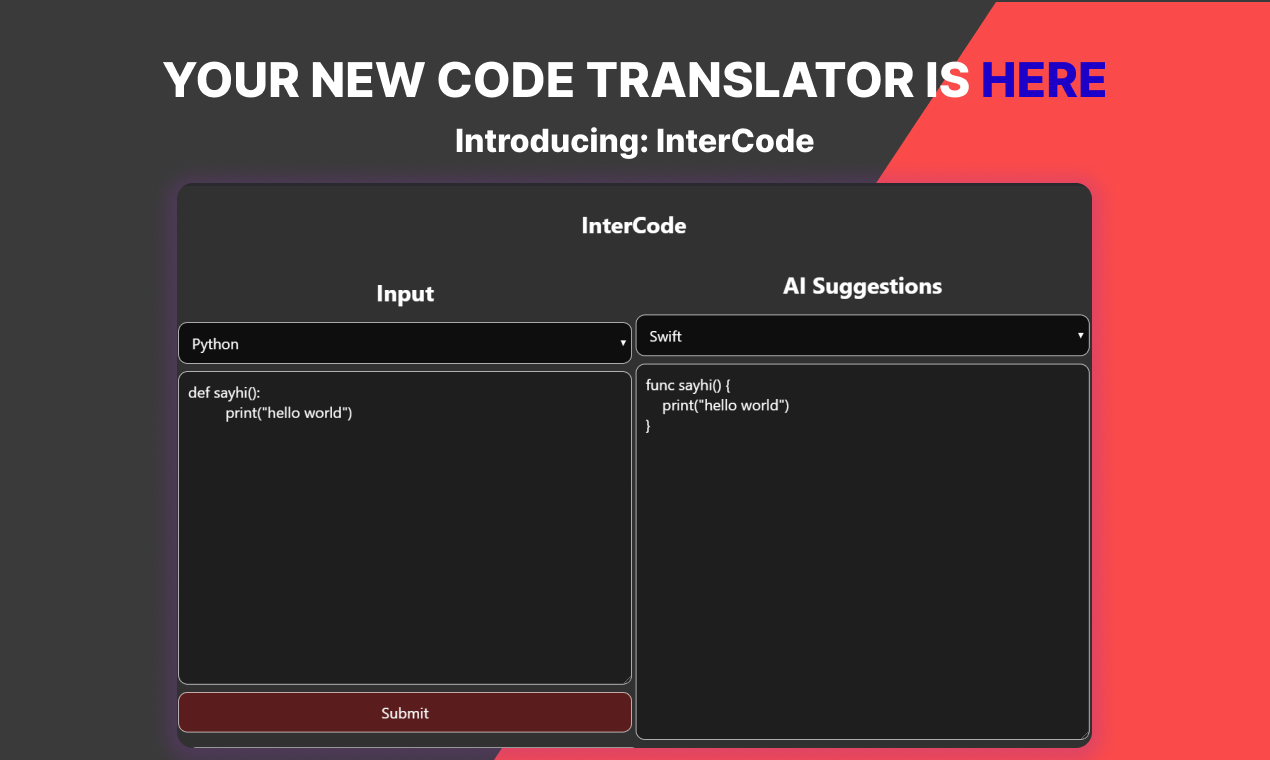Click the AI Suggestions column heading
Viewport: 1270px width, 760px height.
point(862,286)
